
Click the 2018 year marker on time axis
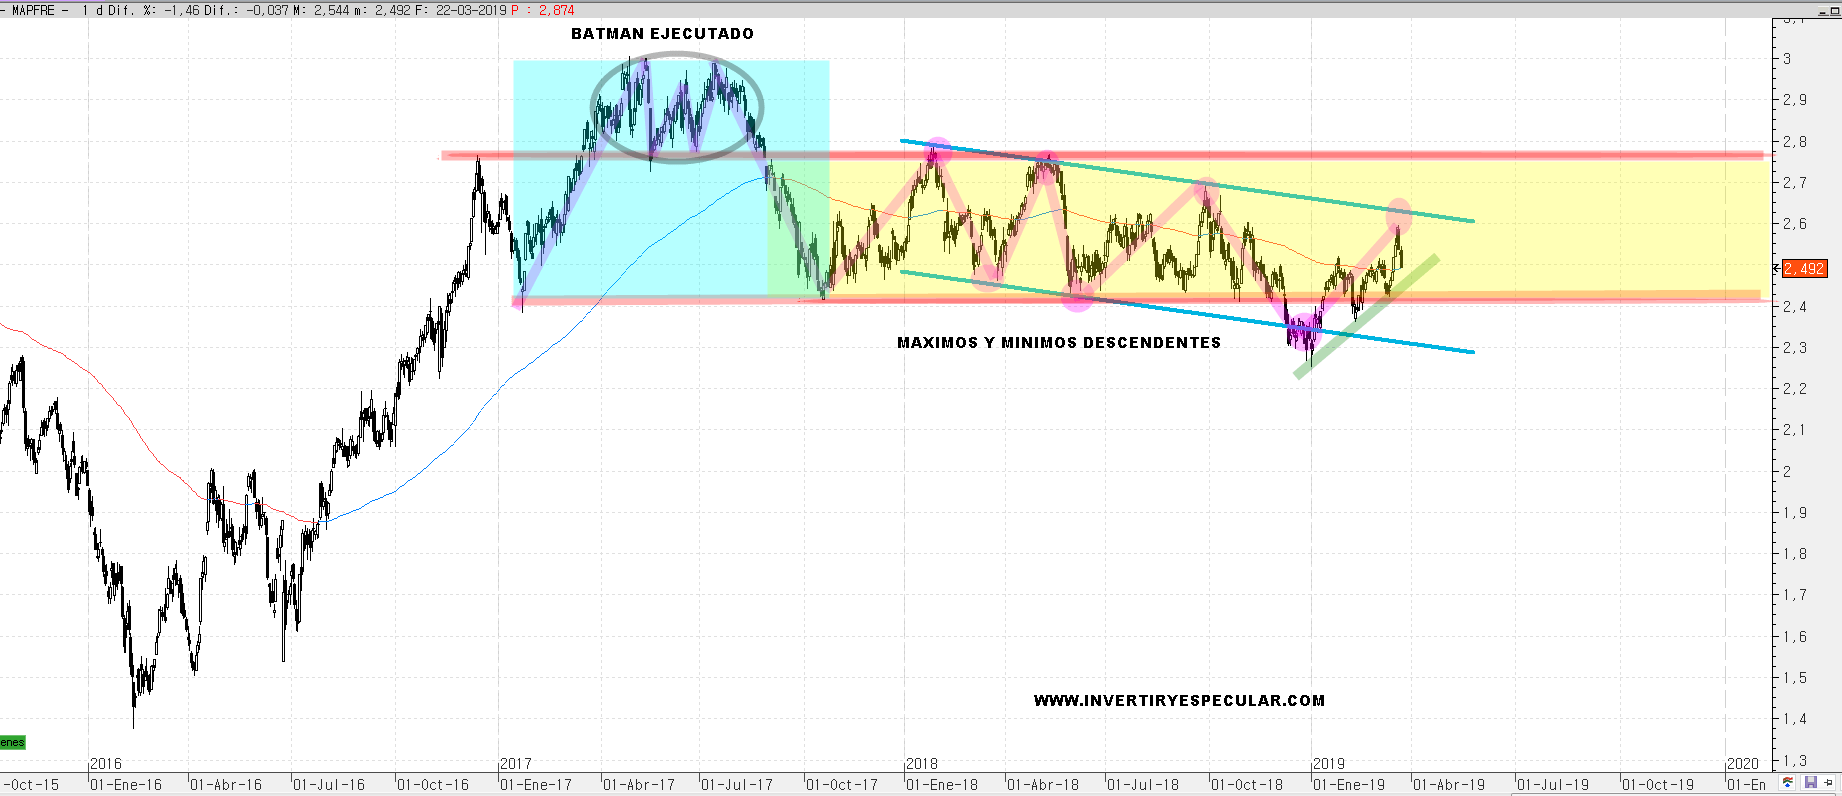click(x=922, y=764)
